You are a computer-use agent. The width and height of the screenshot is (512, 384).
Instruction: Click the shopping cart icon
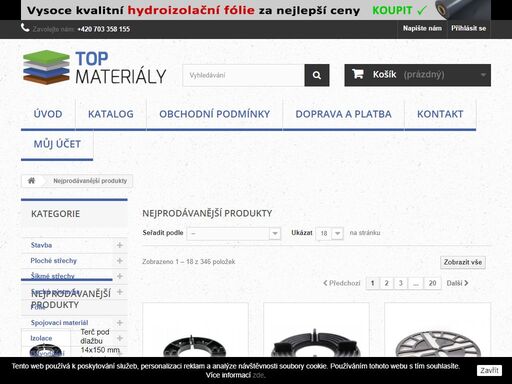(358, 74)
